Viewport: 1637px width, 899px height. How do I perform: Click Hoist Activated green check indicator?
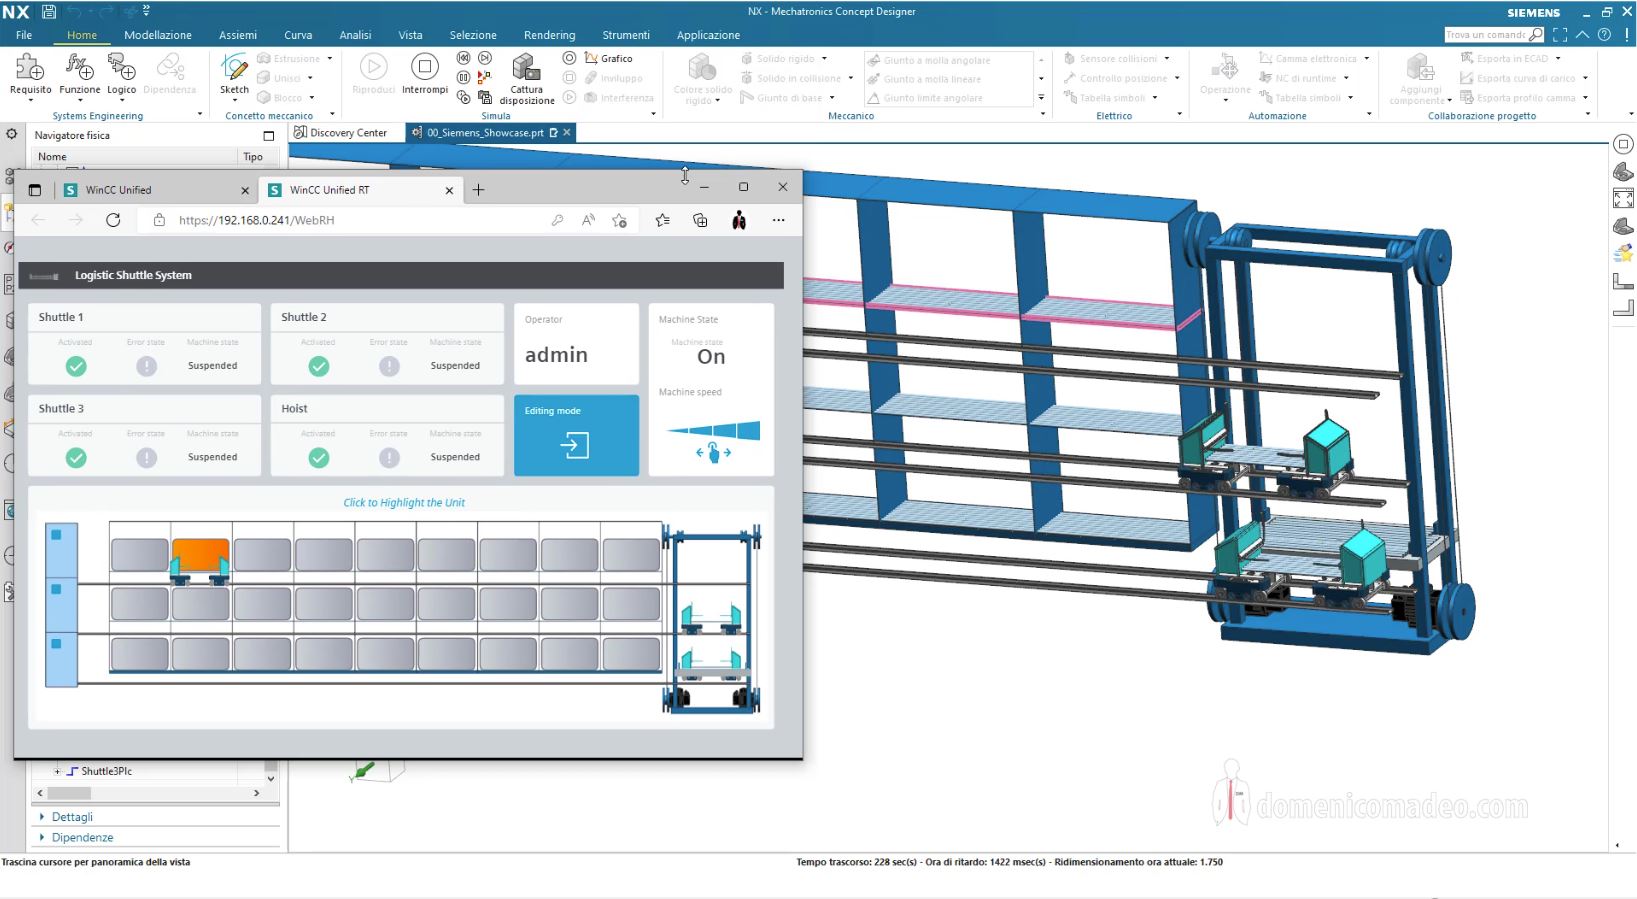click(319, 457)
